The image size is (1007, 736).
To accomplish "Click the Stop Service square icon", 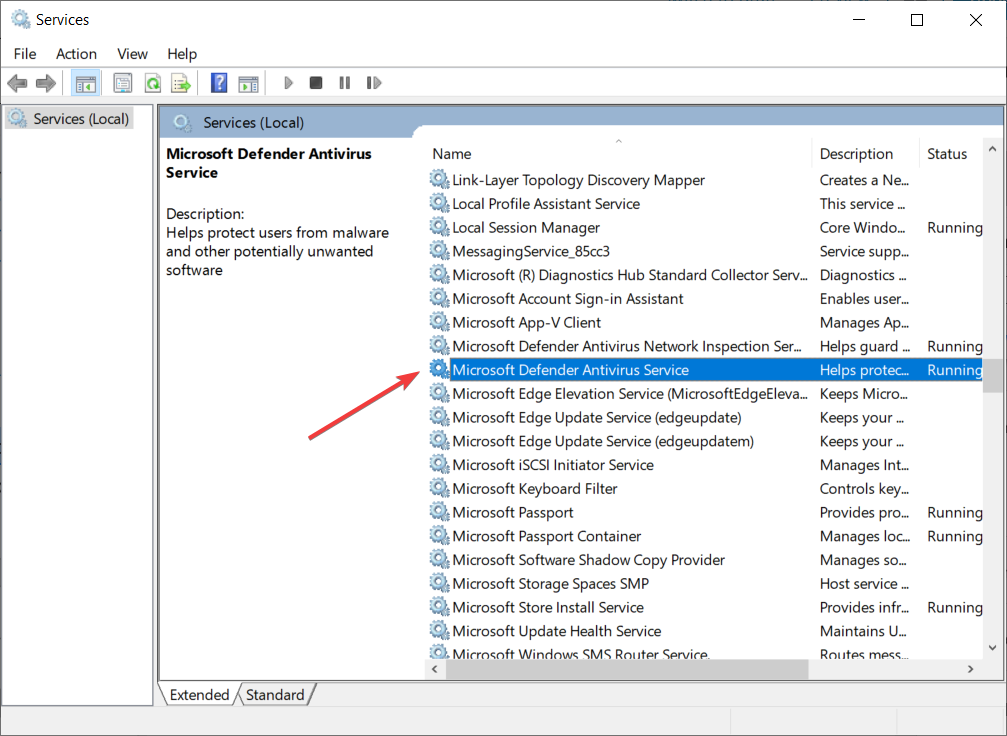I will coord(316,83).
